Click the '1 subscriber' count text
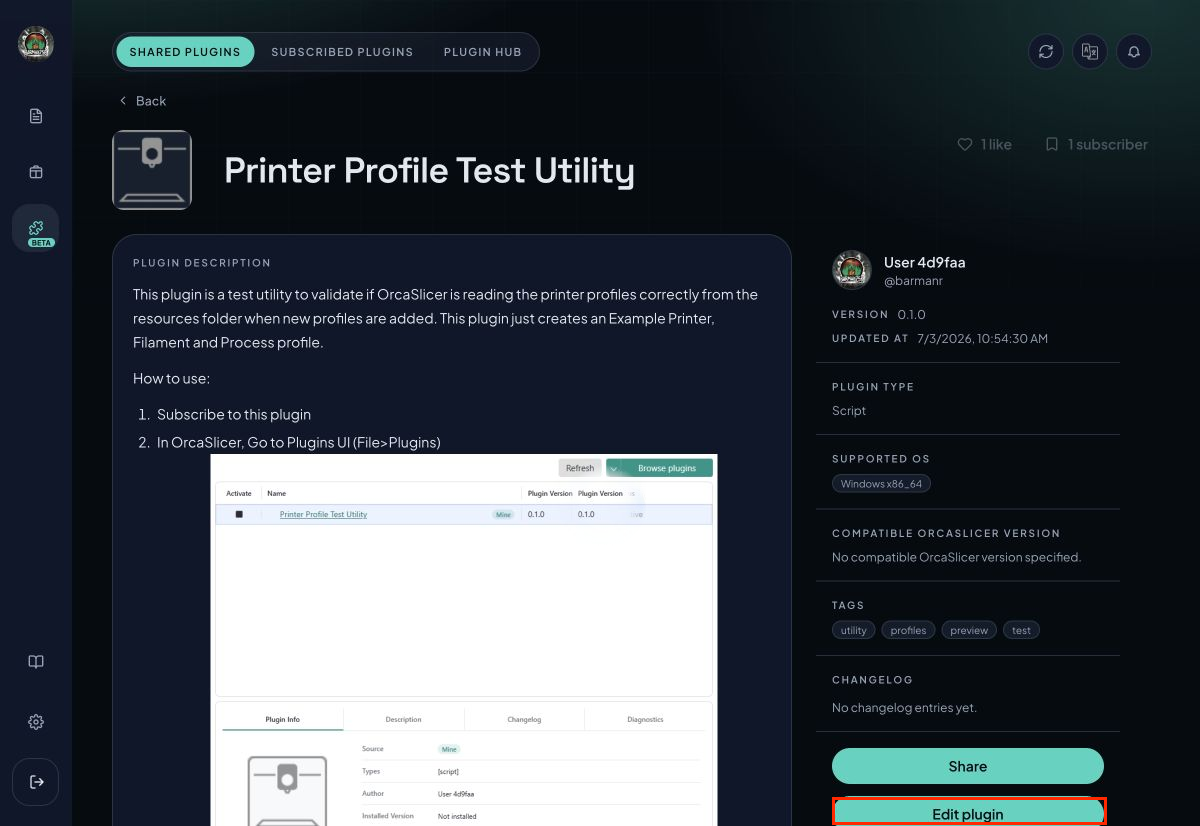 click(x=1108, y=144)
